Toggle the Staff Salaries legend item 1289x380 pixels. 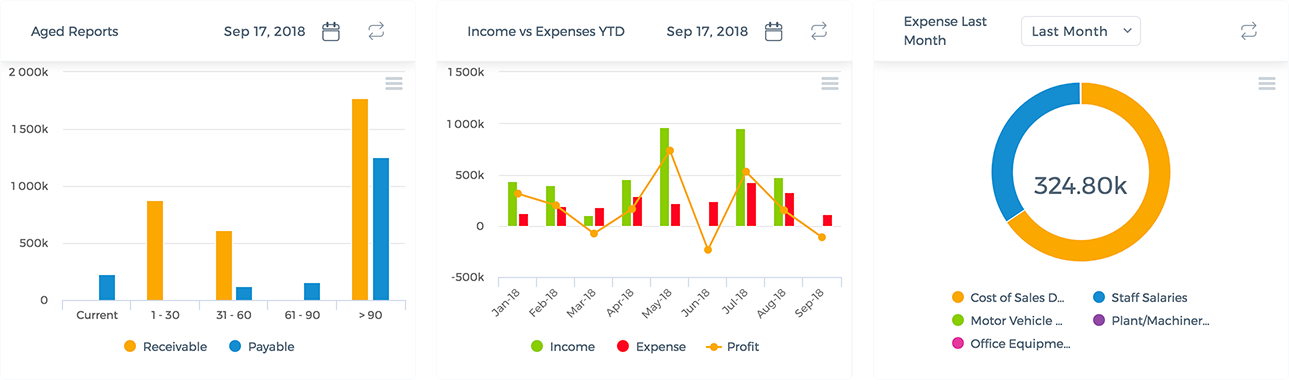click(x=1139, y=298)
